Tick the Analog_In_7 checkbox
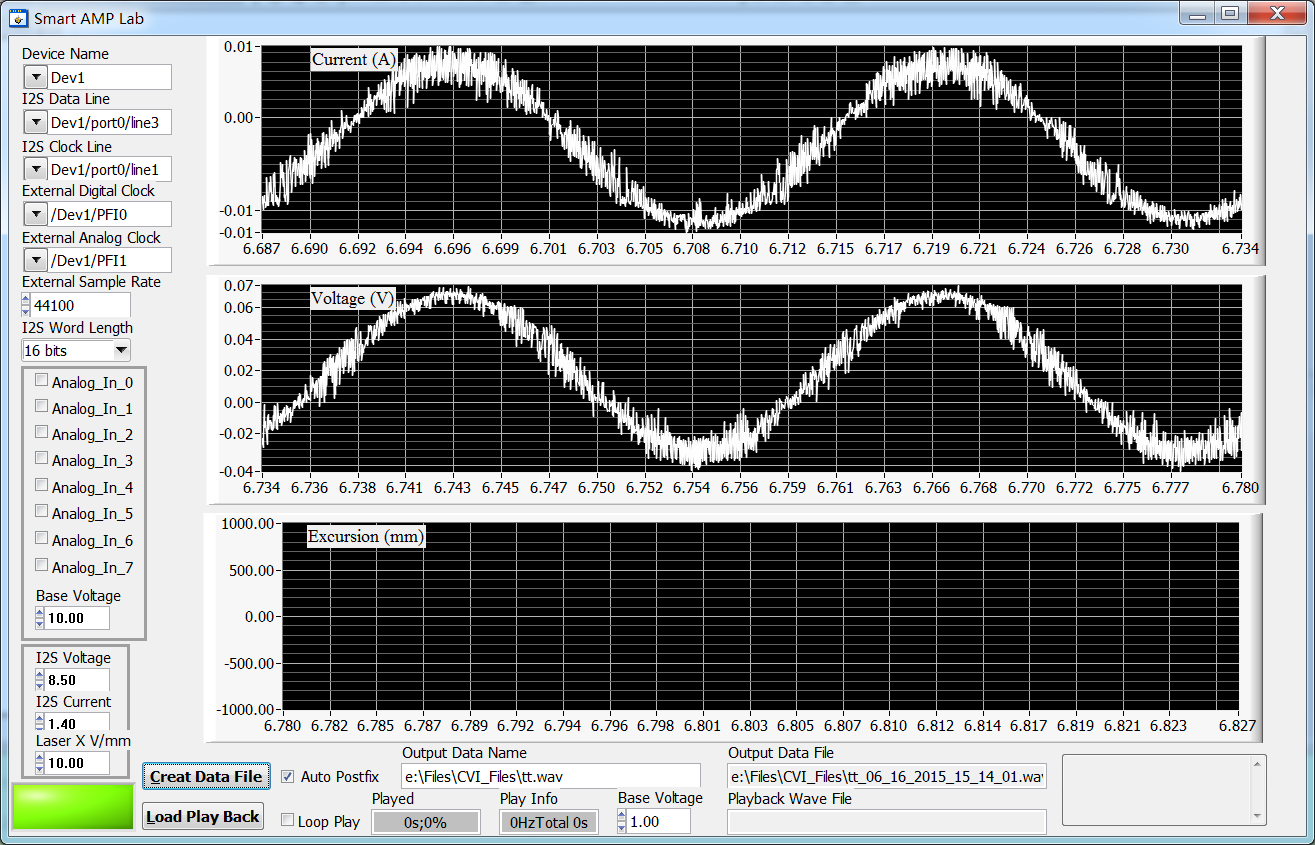The image size is (1315, 845). [42, 566]
